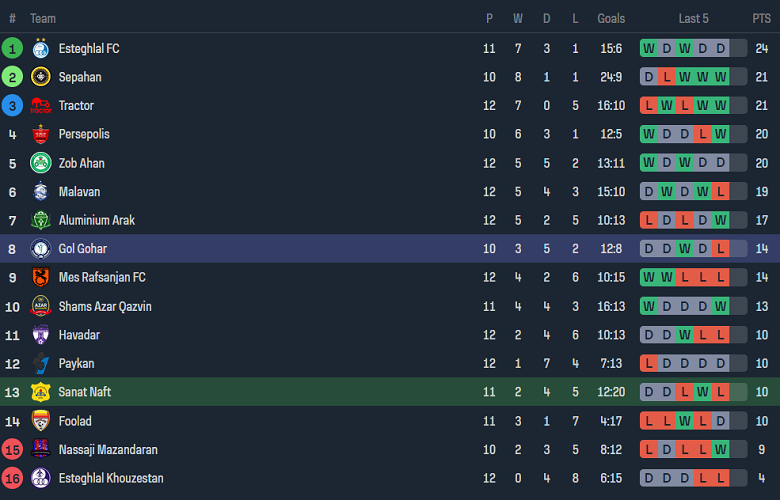Open the Gol Gohar team link

click(83, 249)
